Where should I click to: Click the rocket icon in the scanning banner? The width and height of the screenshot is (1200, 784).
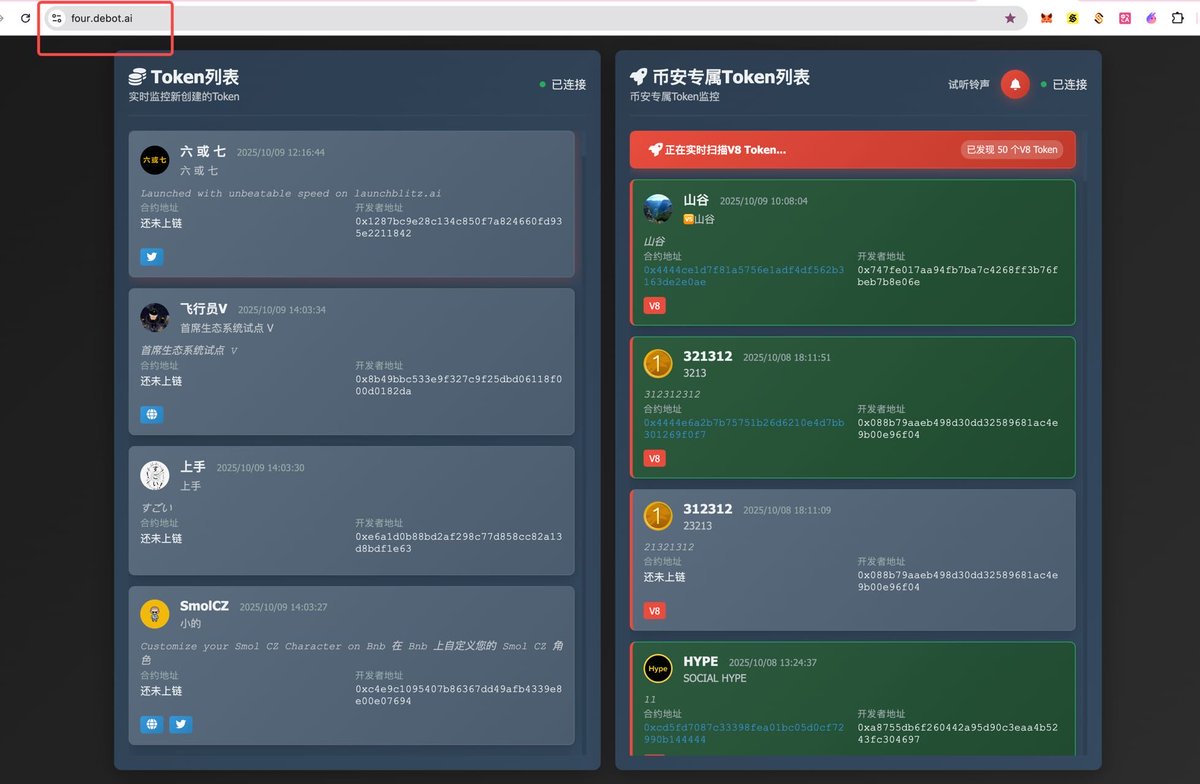coord(655,150)
